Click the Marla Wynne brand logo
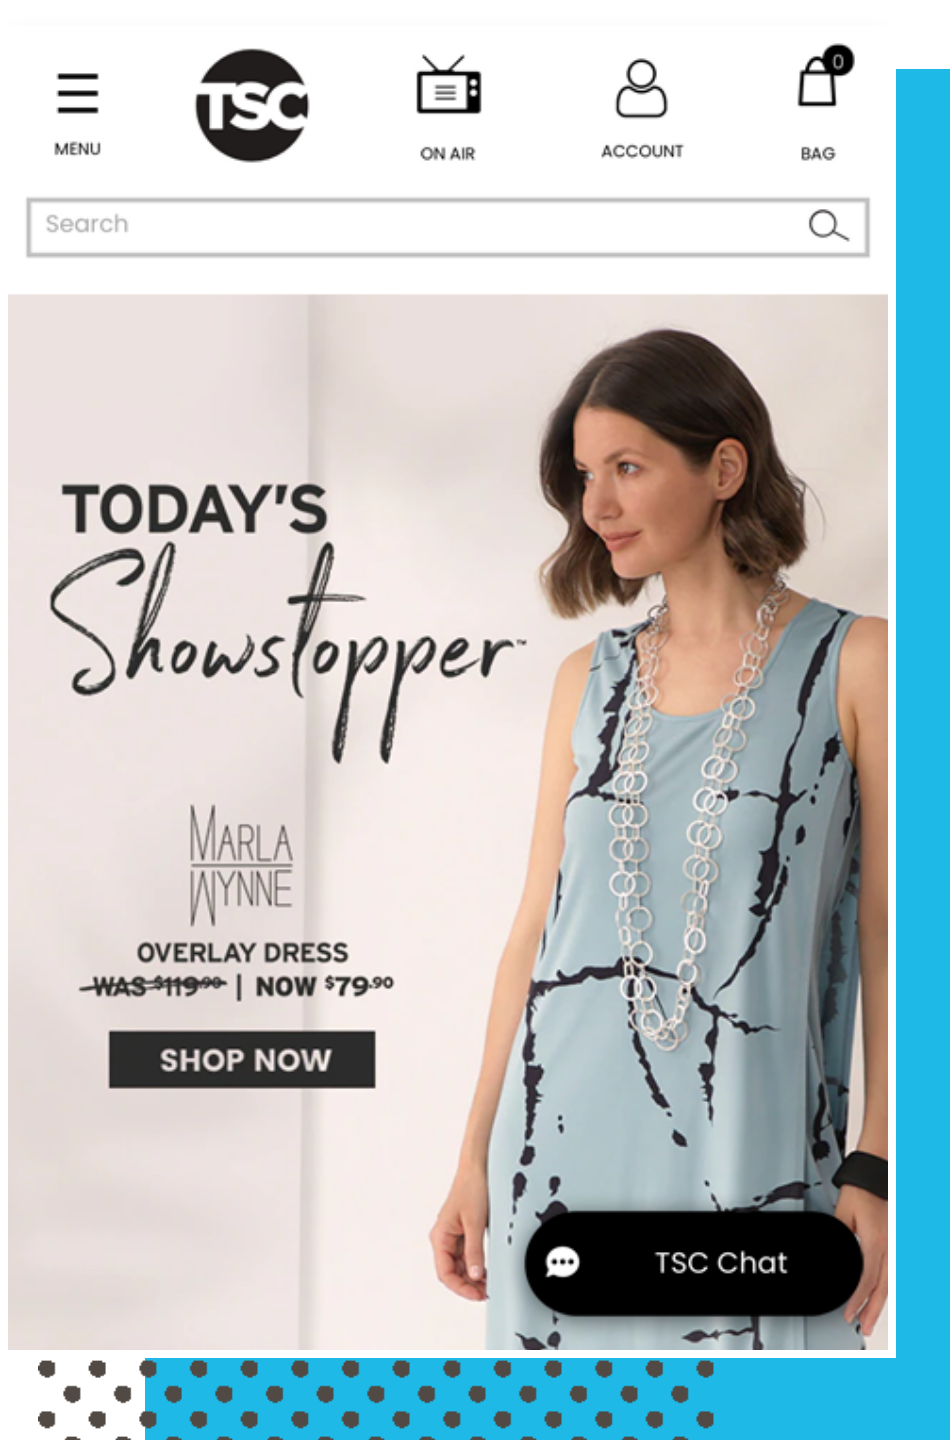 pos(242,866)
